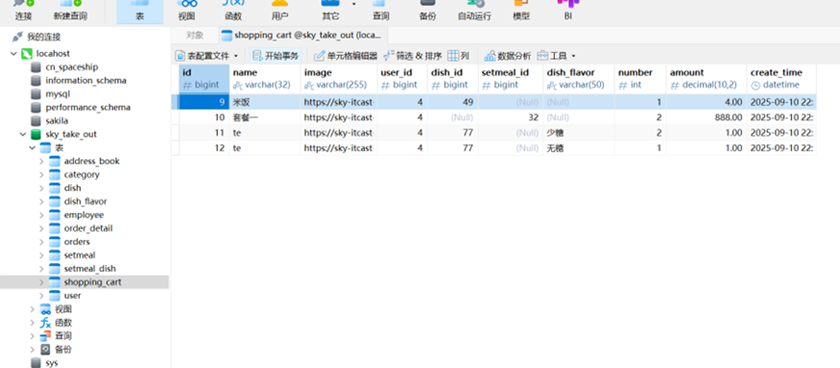Click the setmeal table icon

(x=55, y=255)
